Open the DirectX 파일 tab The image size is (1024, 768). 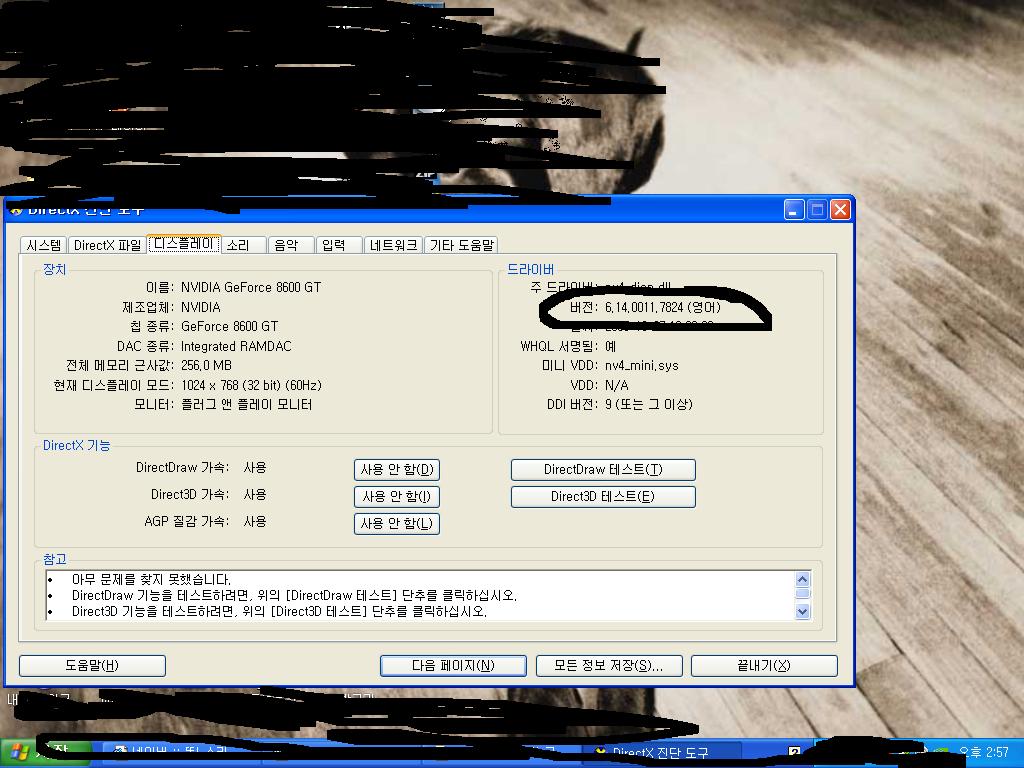(107, 245)
